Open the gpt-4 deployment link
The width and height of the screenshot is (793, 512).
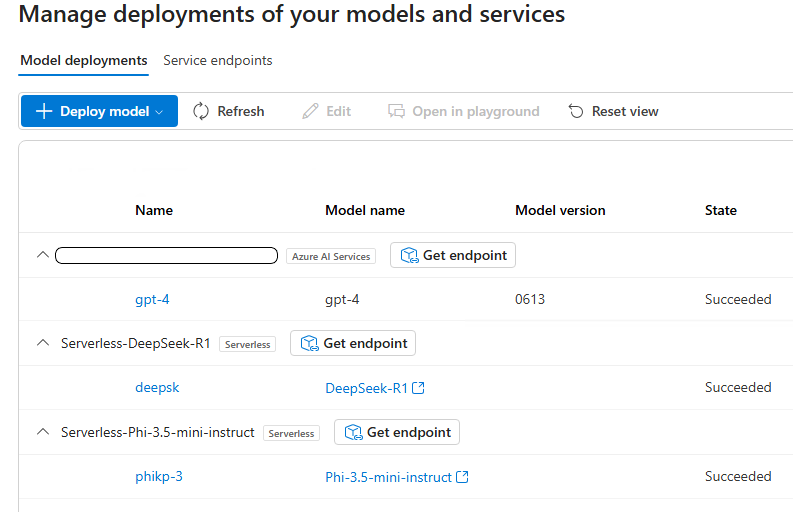[152, 299]
